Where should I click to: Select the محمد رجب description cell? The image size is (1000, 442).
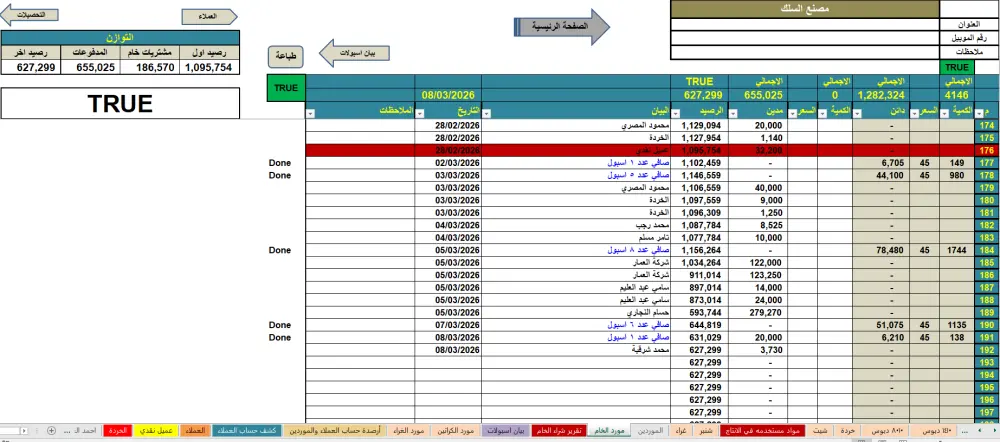pyautogui.click(x=577, y=226)
